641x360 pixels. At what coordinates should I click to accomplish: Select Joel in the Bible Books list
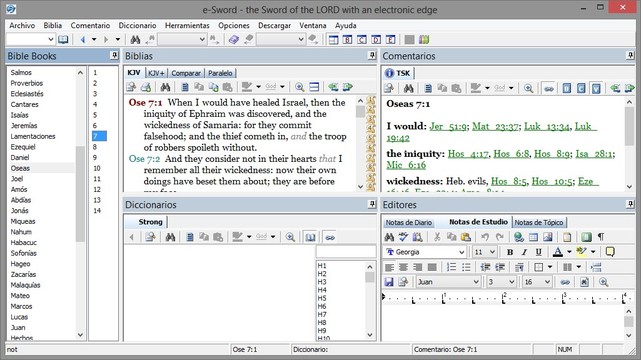(17, 179)
